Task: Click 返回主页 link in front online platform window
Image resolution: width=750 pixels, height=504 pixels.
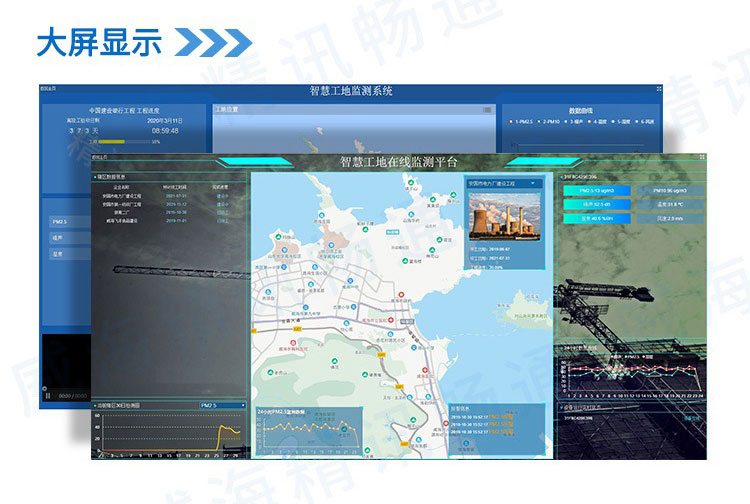Action: click(x=100, y=157)
